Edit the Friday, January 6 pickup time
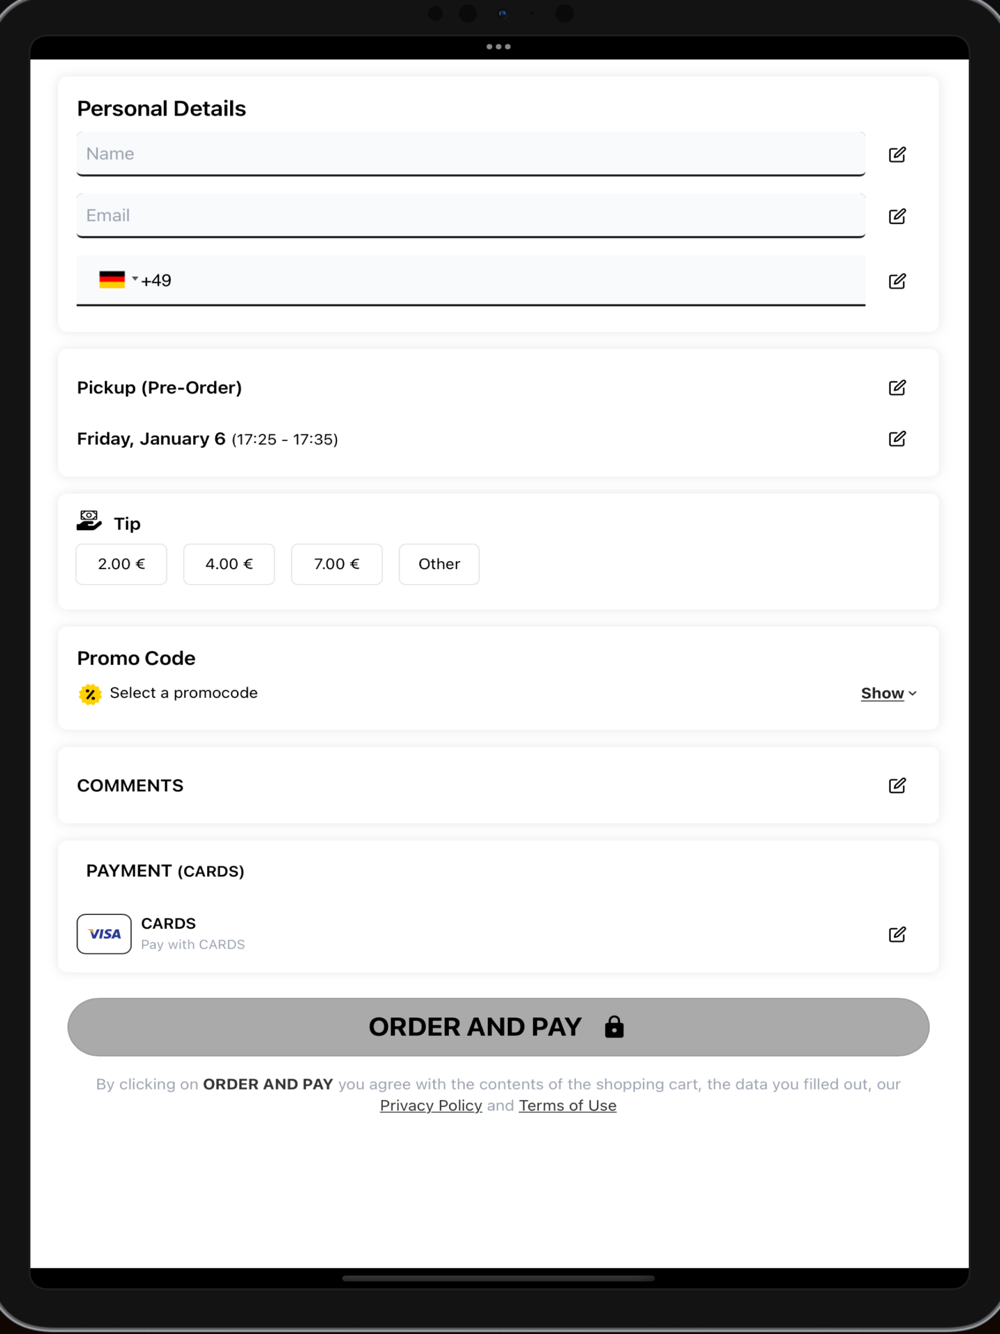The height and width of the screenshot is (1334, 1000). [897, 438]
